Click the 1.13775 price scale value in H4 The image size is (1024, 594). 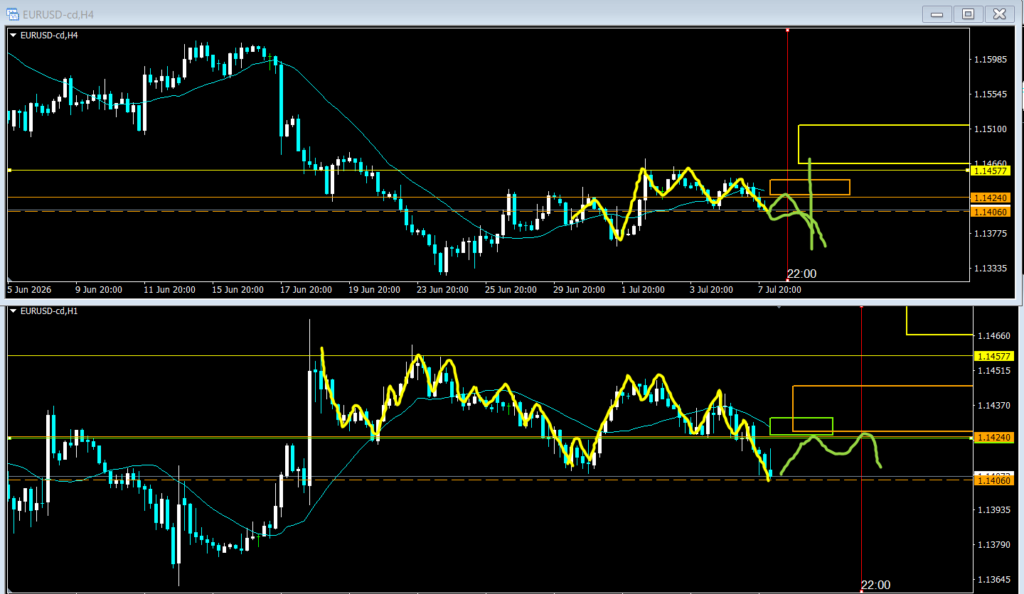coord(991,234)
